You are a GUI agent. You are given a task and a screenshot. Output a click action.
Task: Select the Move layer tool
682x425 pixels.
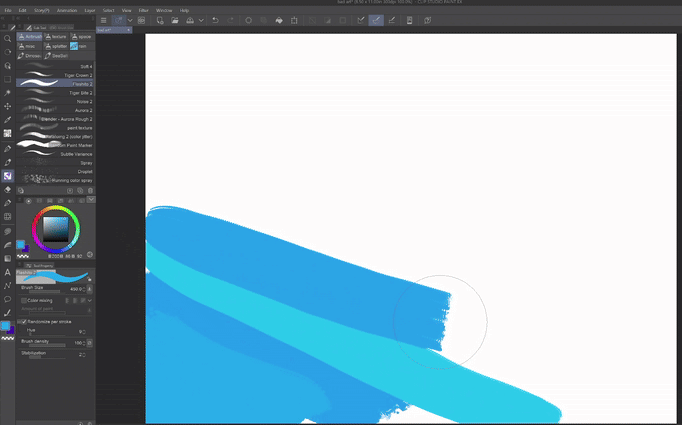coord(8,106)
